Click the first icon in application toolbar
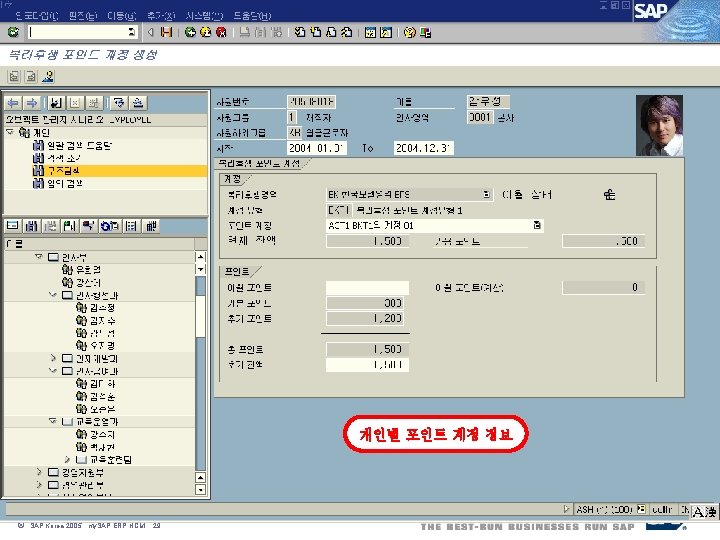 pyautogui.click(x=14, y=76)
